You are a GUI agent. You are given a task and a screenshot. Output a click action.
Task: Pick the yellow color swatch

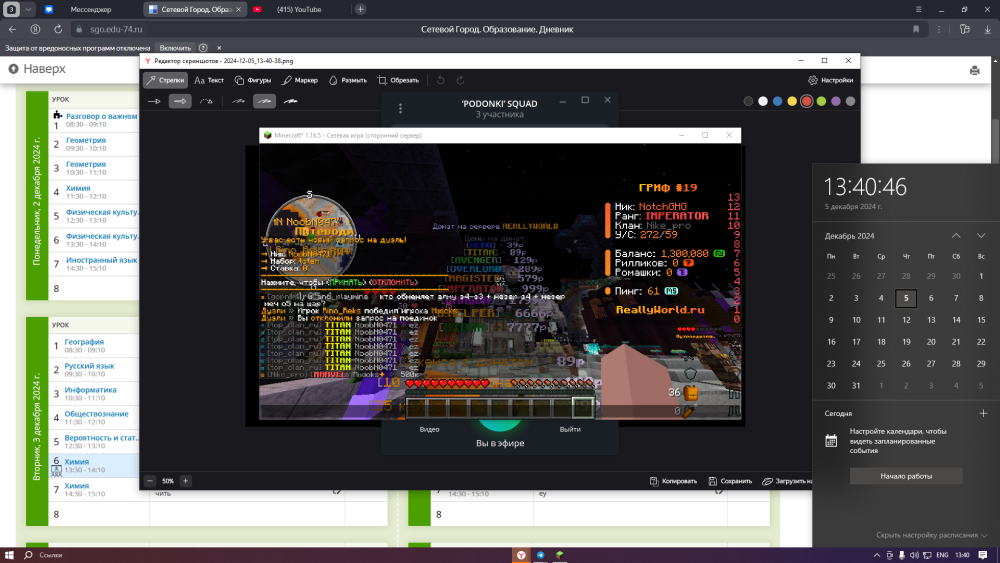pos(792,101)
